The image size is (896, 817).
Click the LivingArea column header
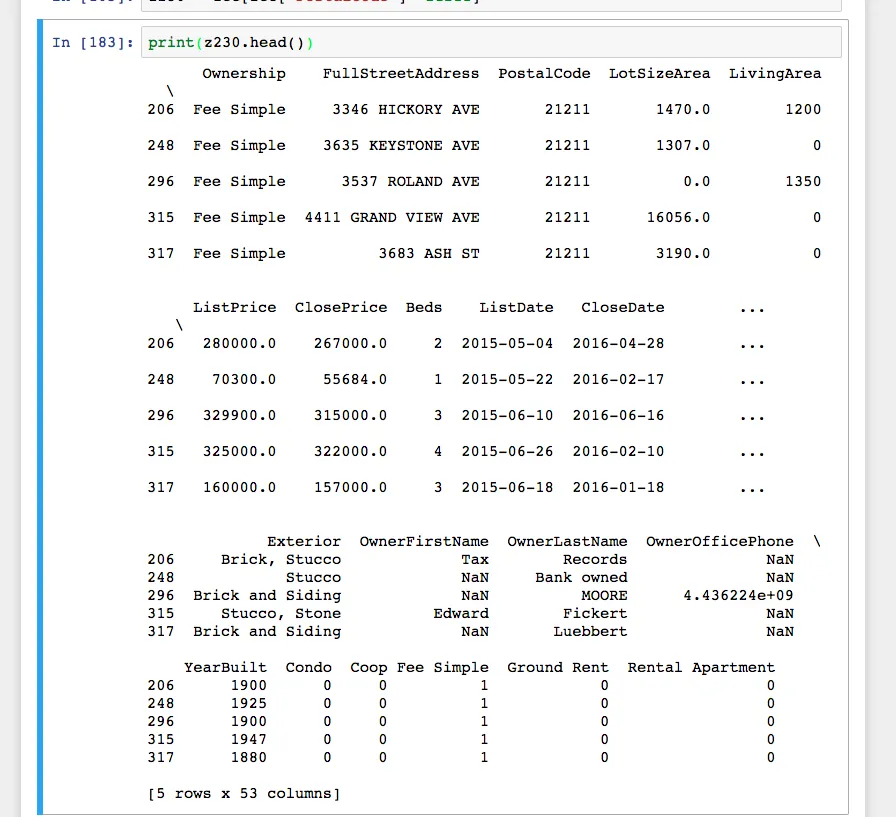(x=775, y=73)
